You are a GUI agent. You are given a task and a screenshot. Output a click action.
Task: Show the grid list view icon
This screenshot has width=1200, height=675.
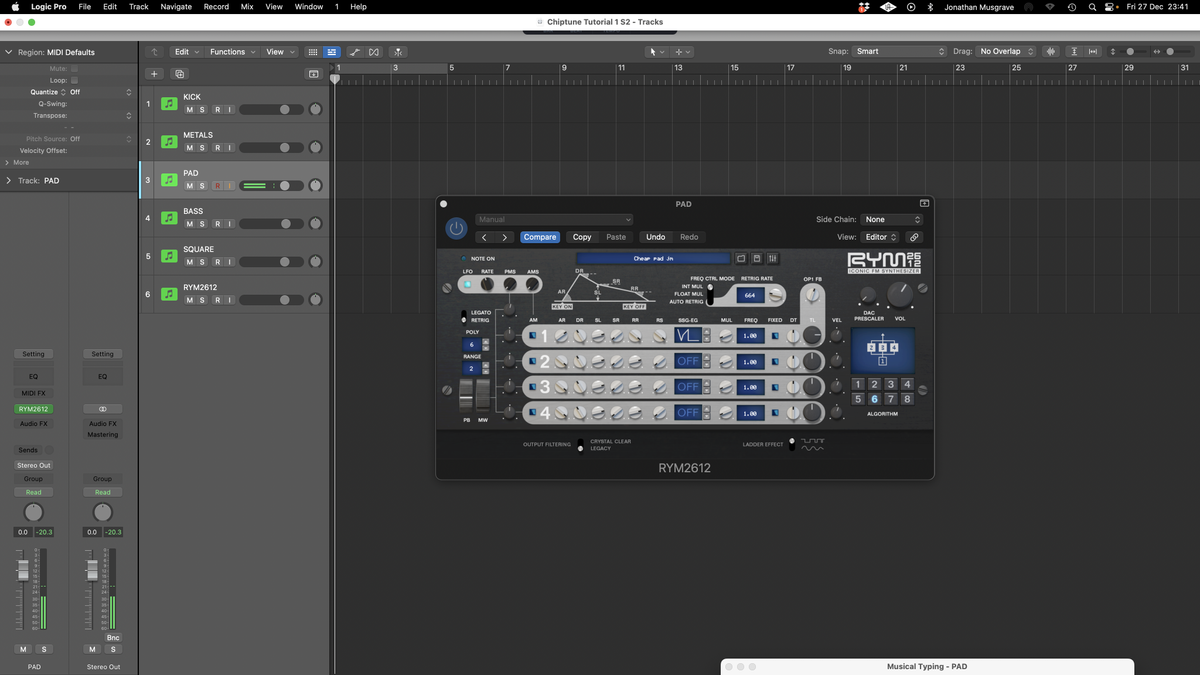coord(313,52)
